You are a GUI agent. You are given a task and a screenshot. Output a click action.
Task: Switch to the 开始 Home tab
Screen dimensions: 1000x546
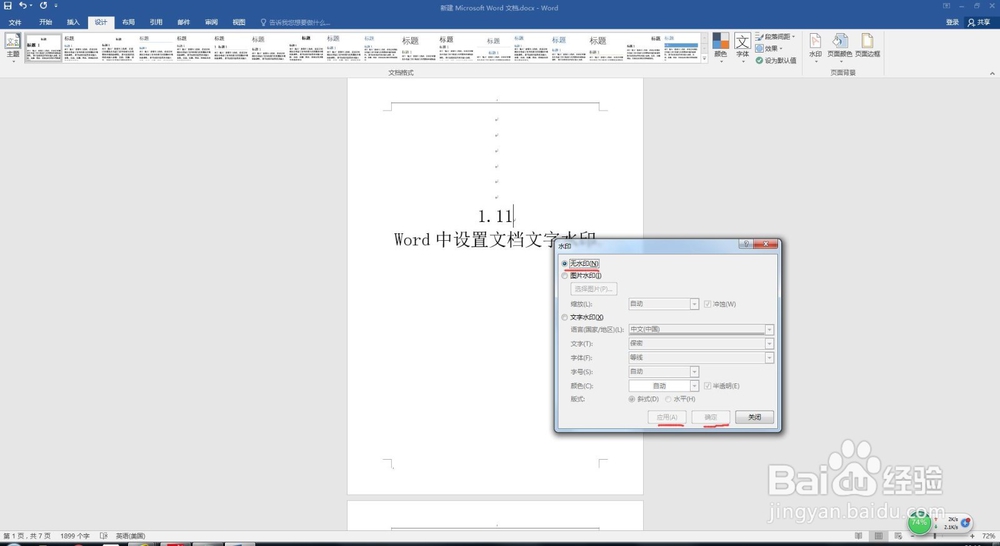pos(45,22)
